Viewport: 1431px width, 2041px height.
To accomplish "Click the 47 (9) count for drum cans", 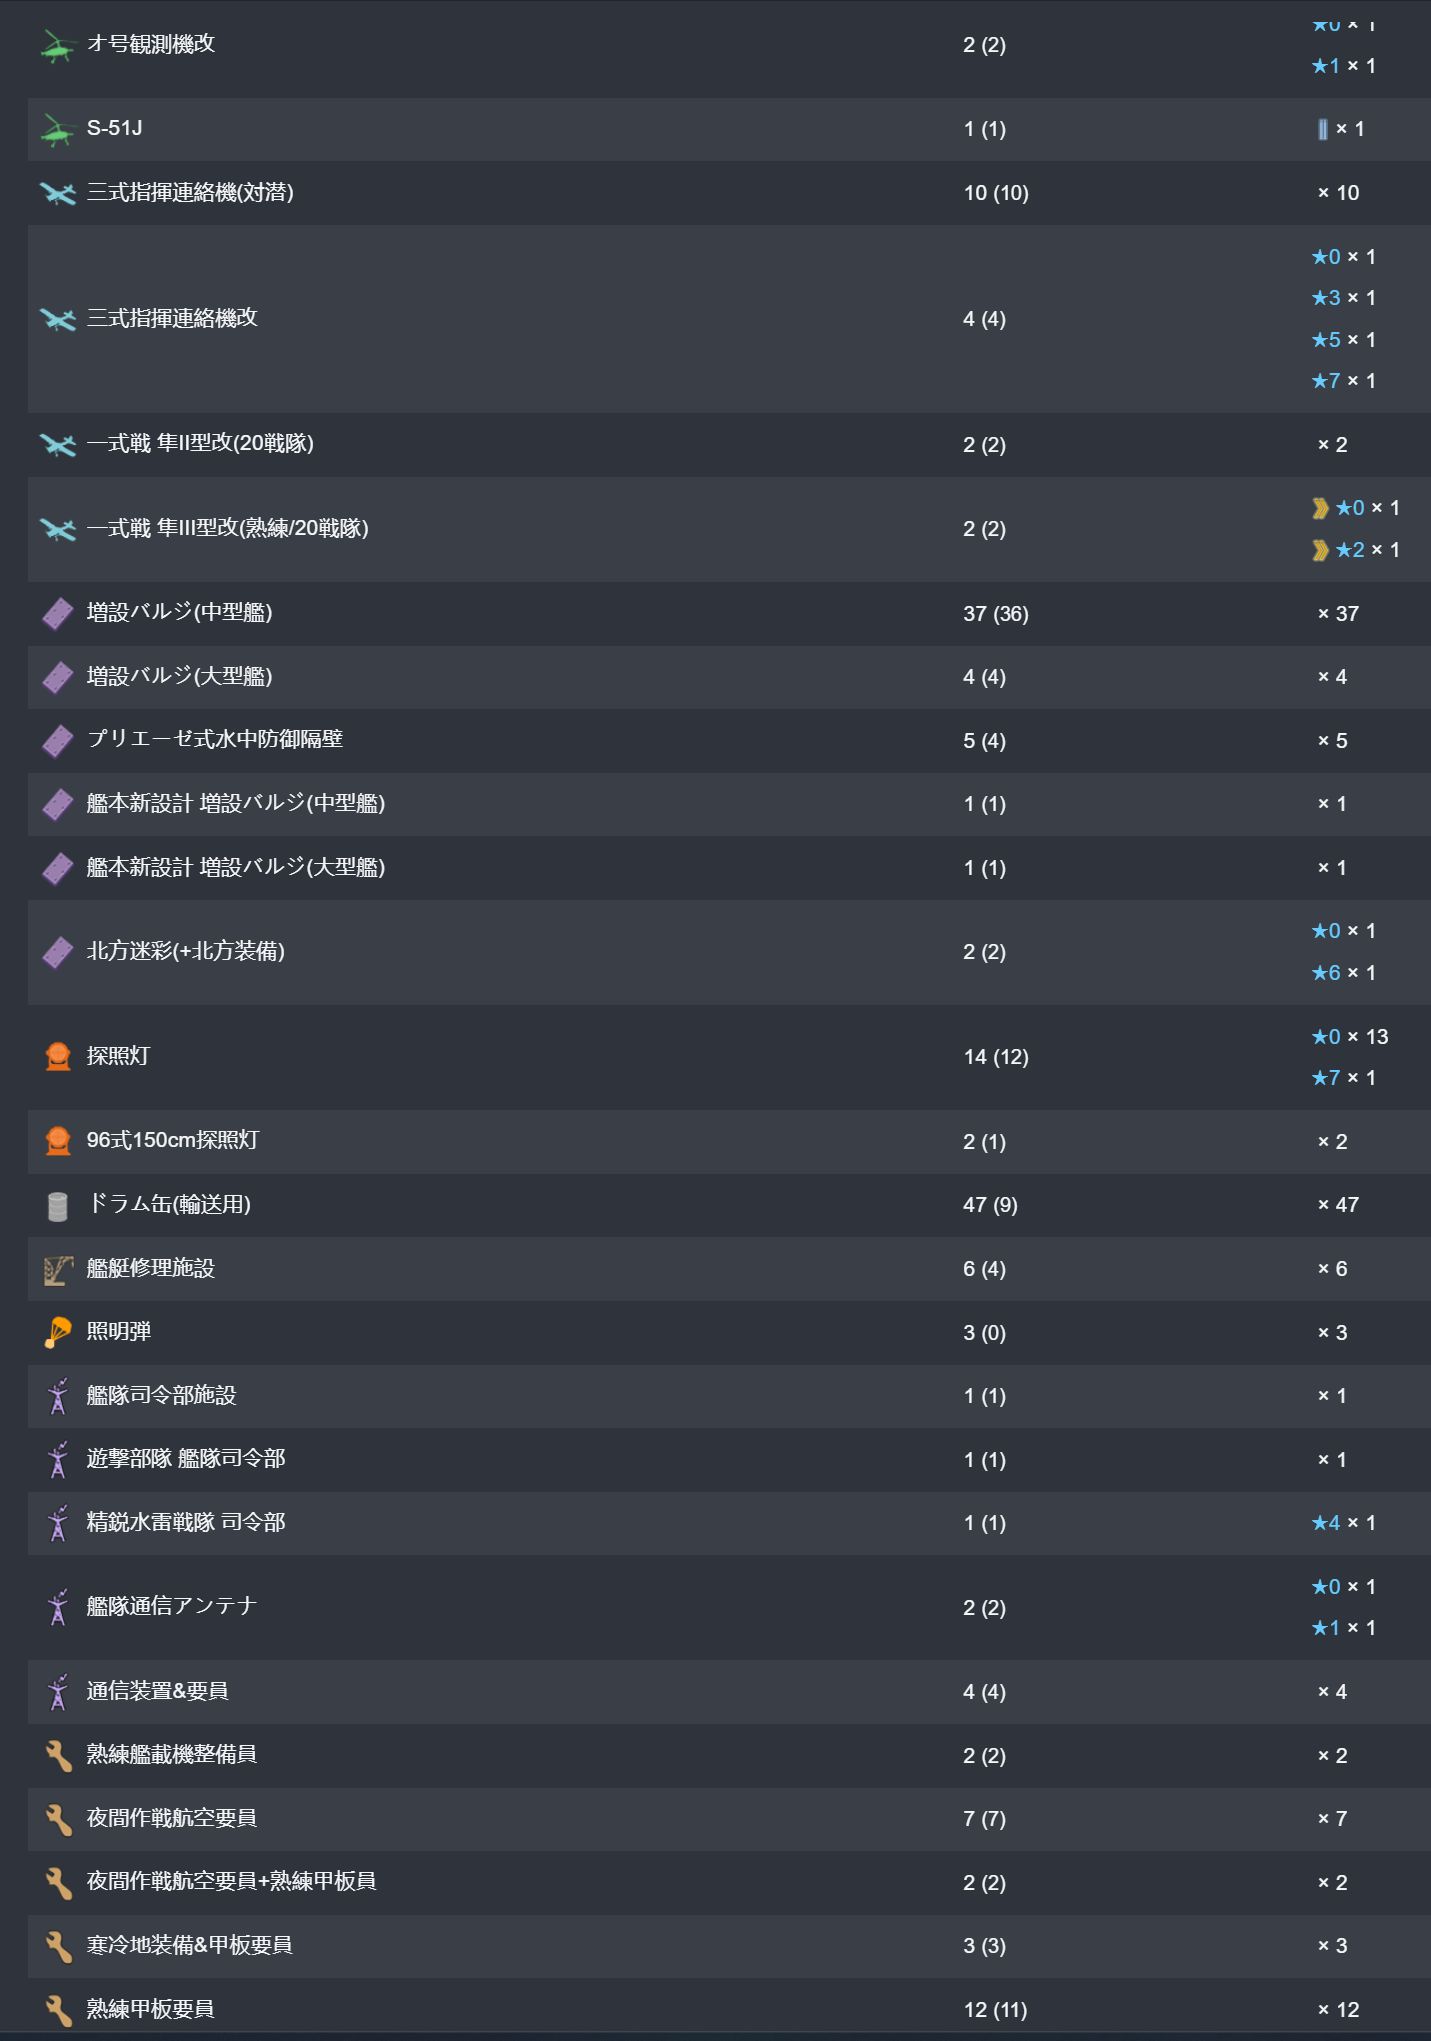I will click(990, 1205).
